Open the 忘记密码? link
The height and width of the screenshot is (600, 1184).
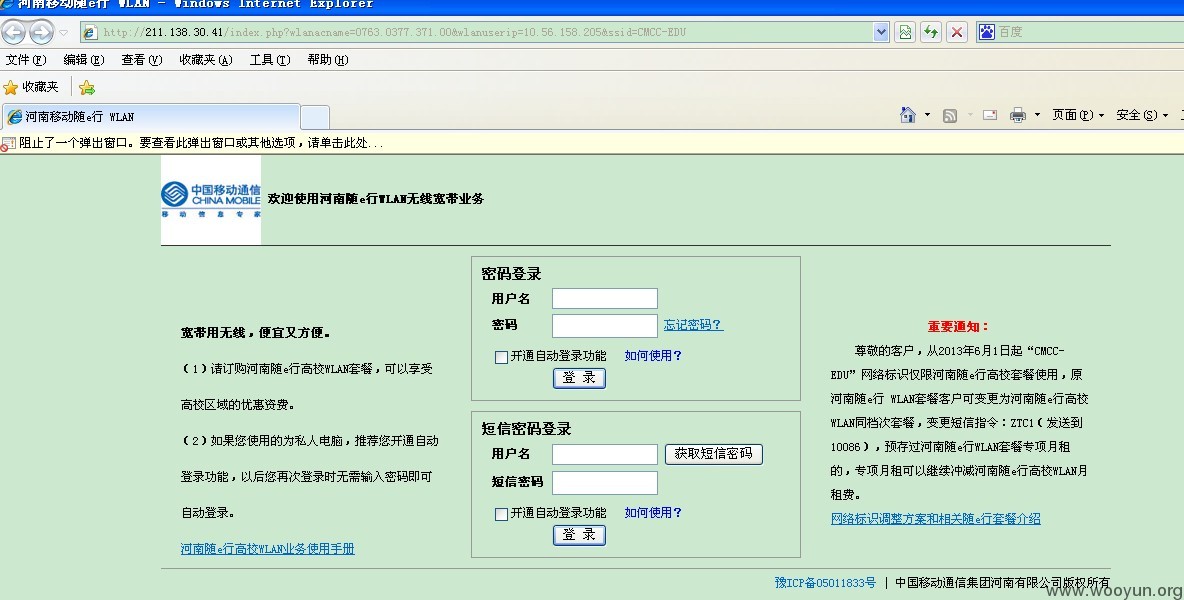[693, 325]
